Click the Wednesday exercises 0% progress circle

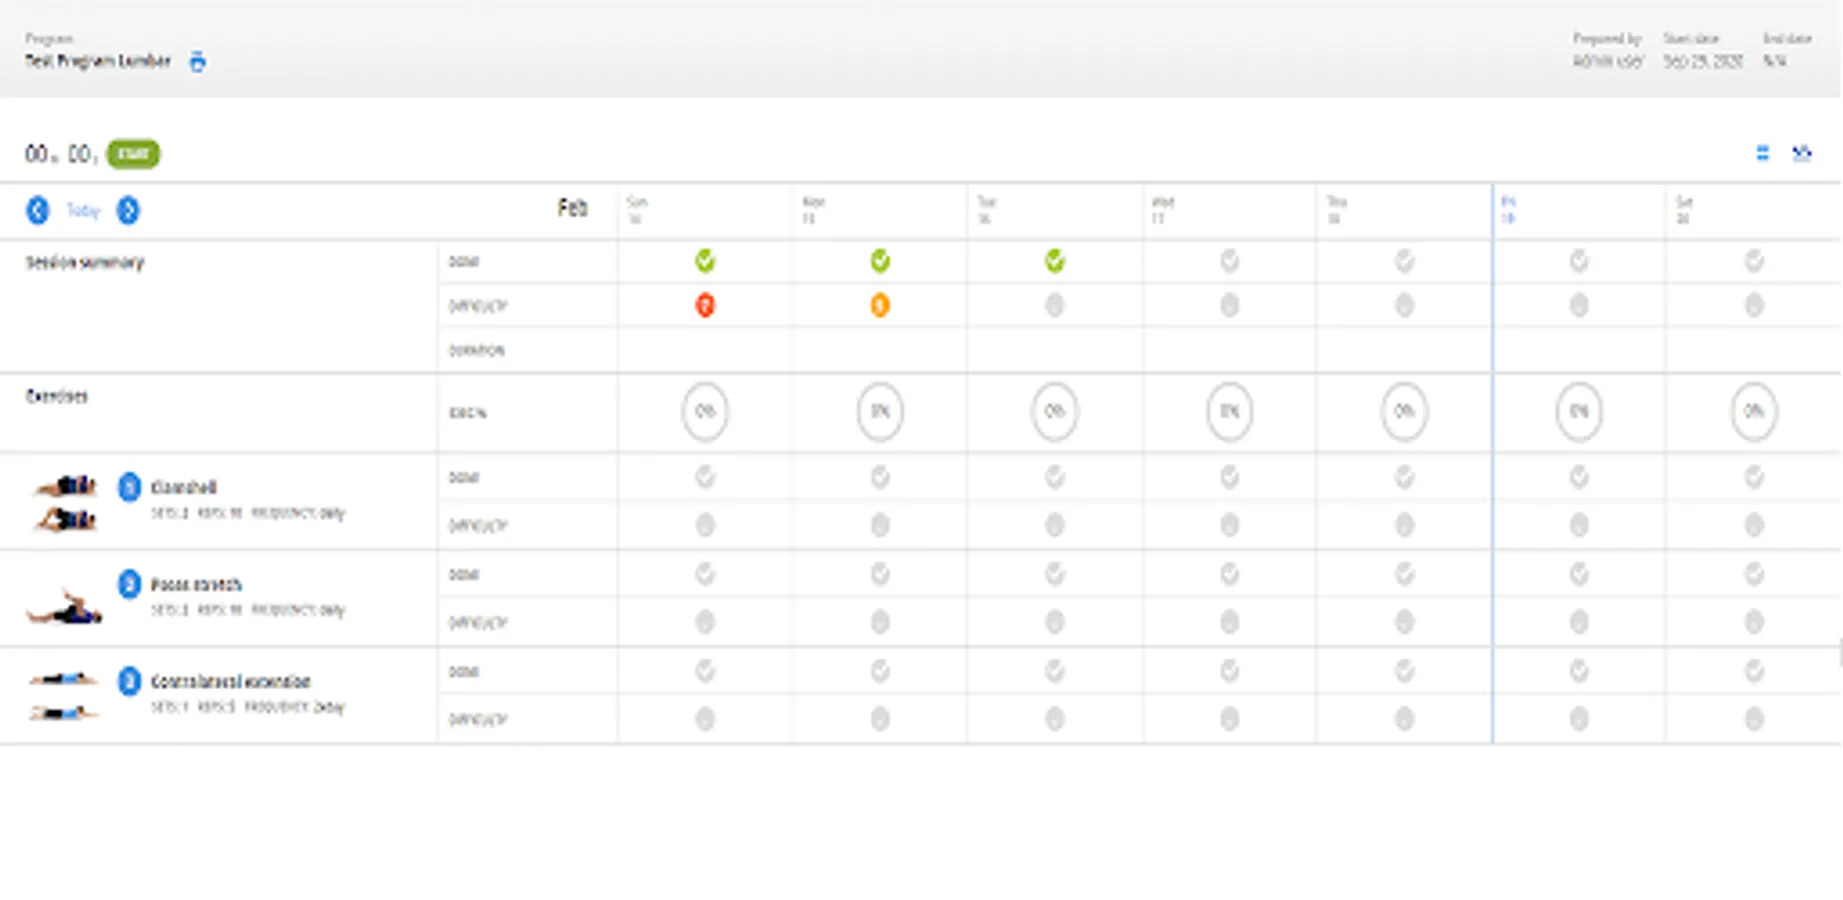tap(1230, 411)
